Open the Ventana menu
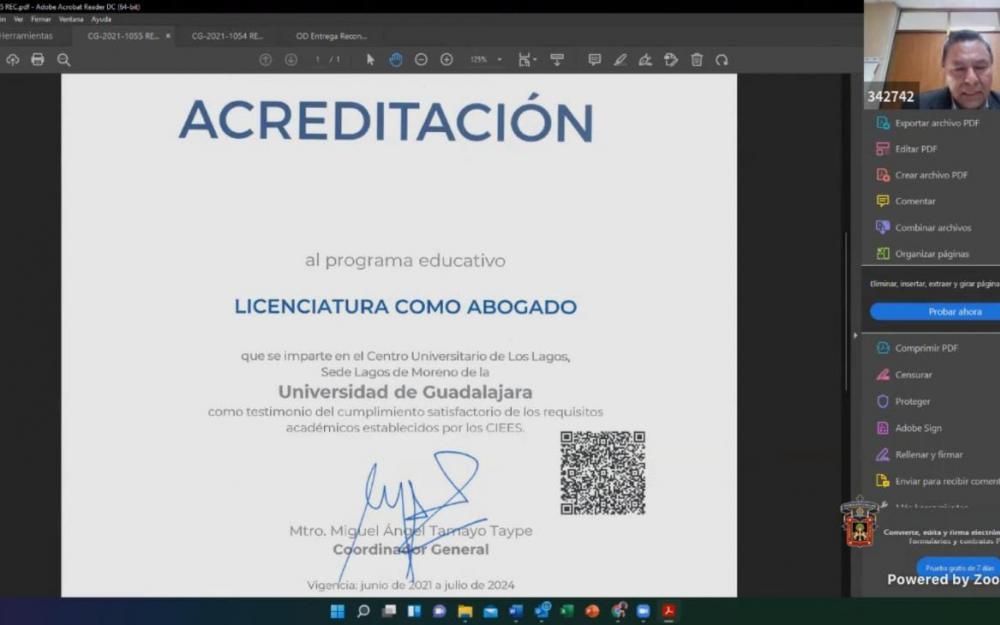The image size is (1000, 625). pyautogui.click(x=71, y=20)
